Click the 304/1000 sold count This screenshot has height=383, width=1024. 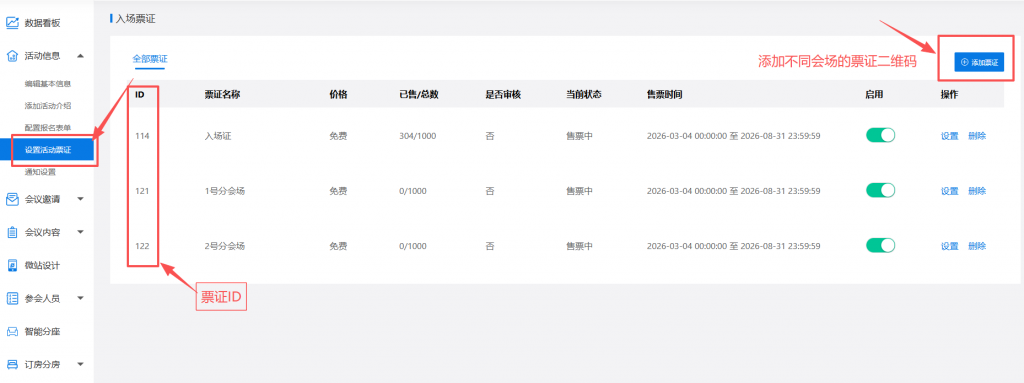coord(417,136)
